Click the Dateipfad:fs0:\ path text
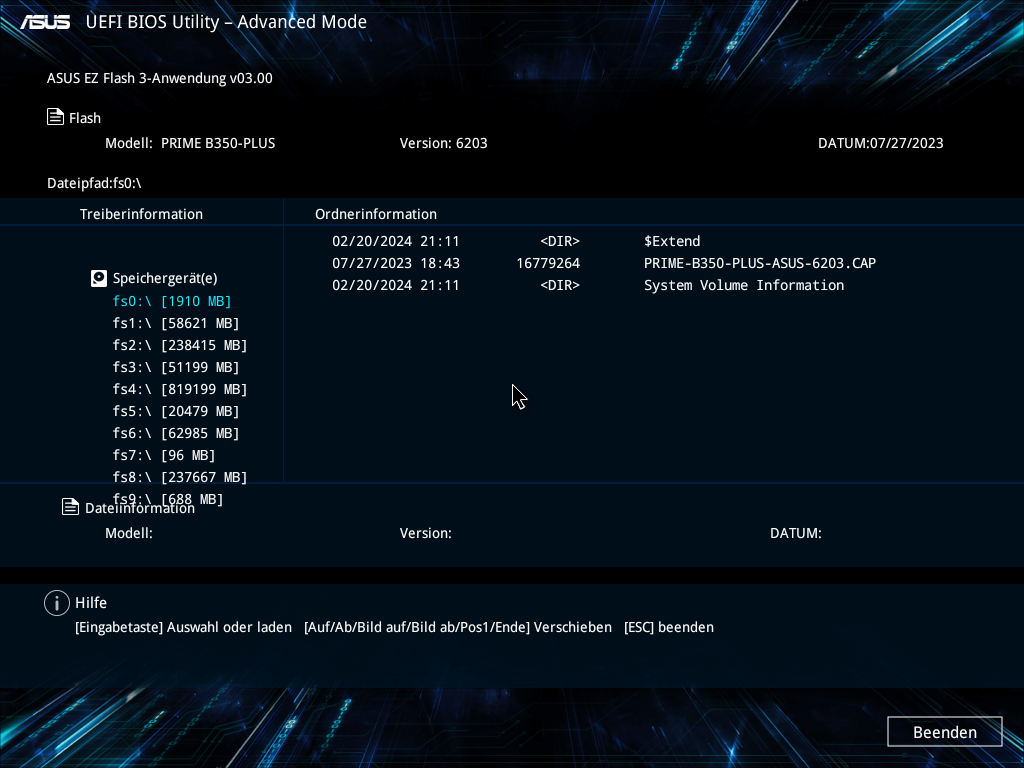The height and width of the screenshot is (768, 1024). [94, 184]
